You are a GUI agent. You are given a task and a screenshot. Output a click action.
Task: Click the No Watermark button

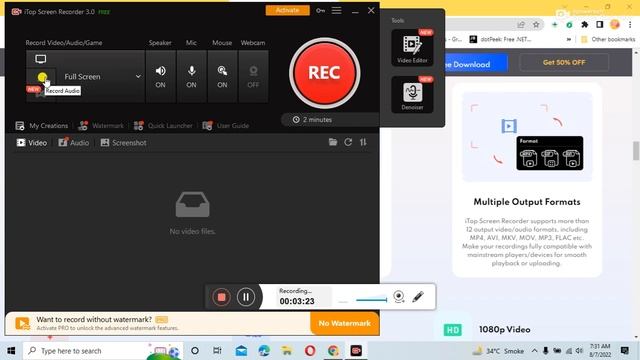pos(344,323)
